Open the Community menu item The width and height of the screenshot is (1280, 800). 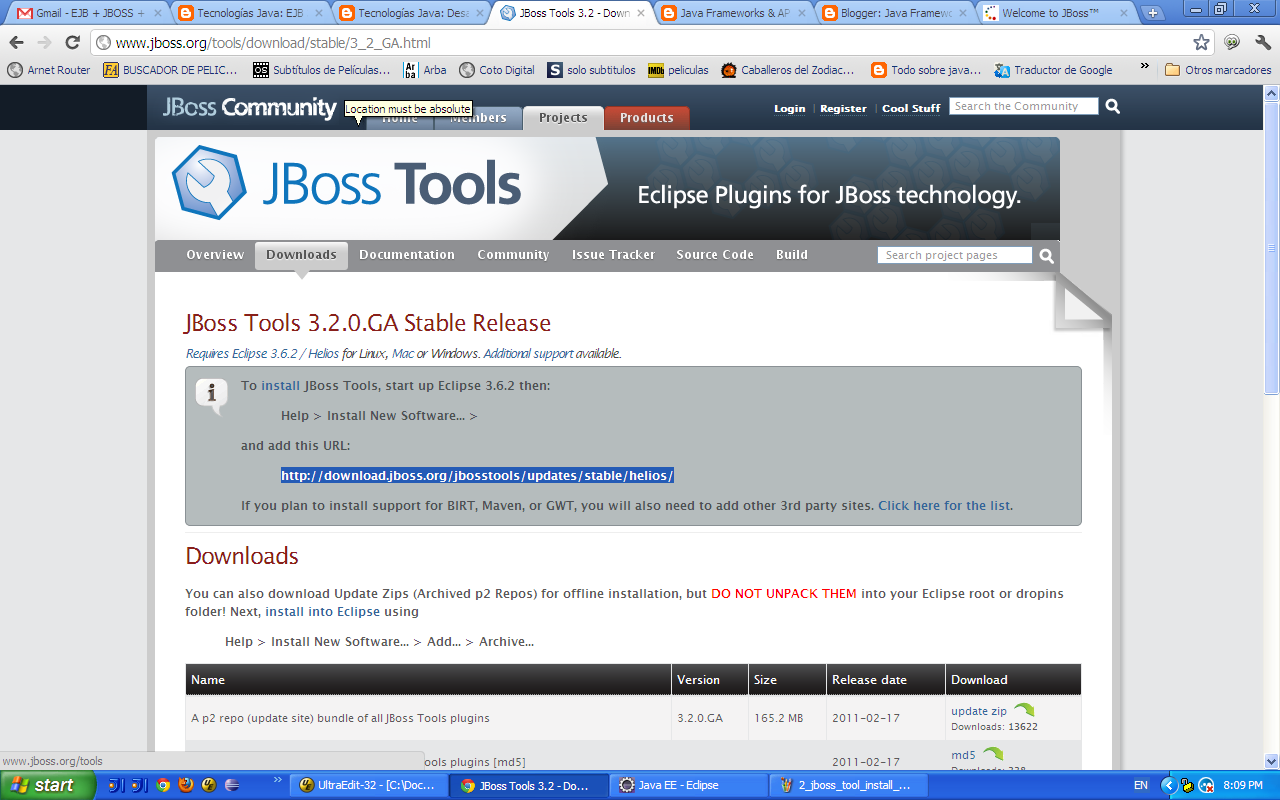[513, 255]
